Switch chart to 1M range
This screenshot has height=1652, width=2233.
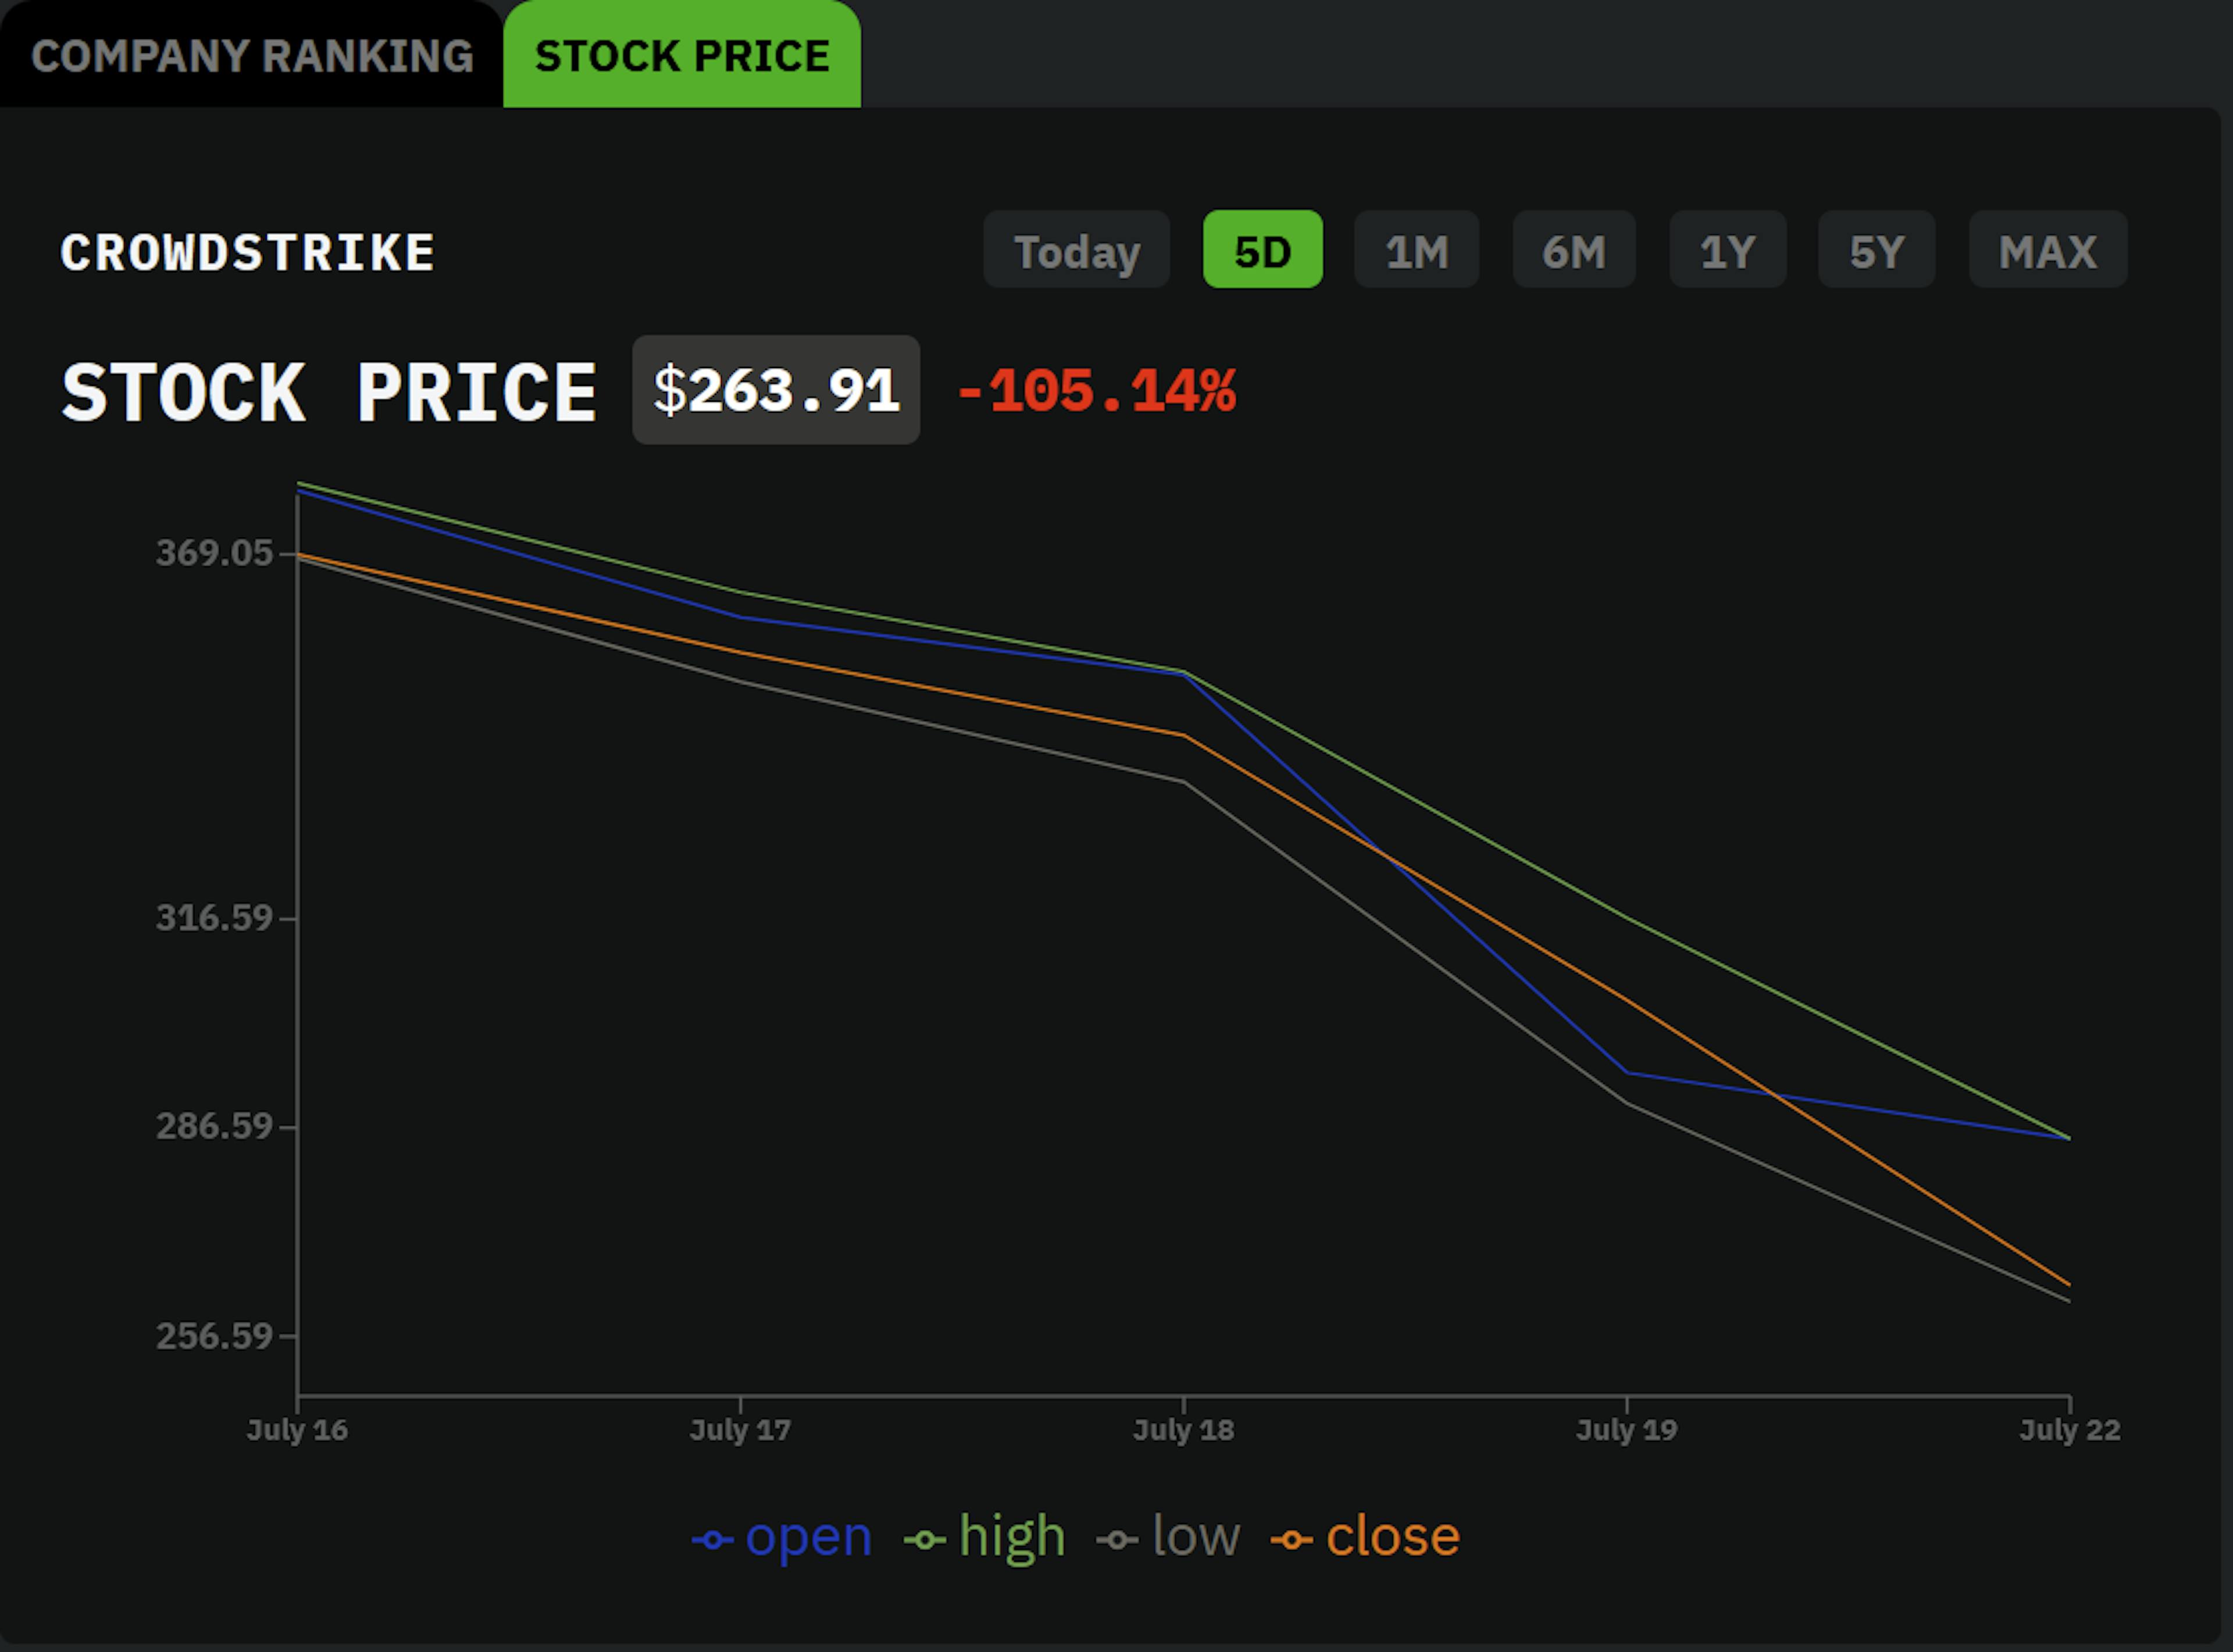pyautogui.click(x=1416, y=251)
